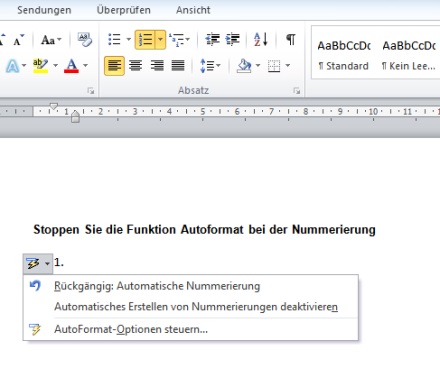Image resolution: width=440 pixels, height=387 pixels.
Task: Click the multilevel list icon
Action: (176, 40)
